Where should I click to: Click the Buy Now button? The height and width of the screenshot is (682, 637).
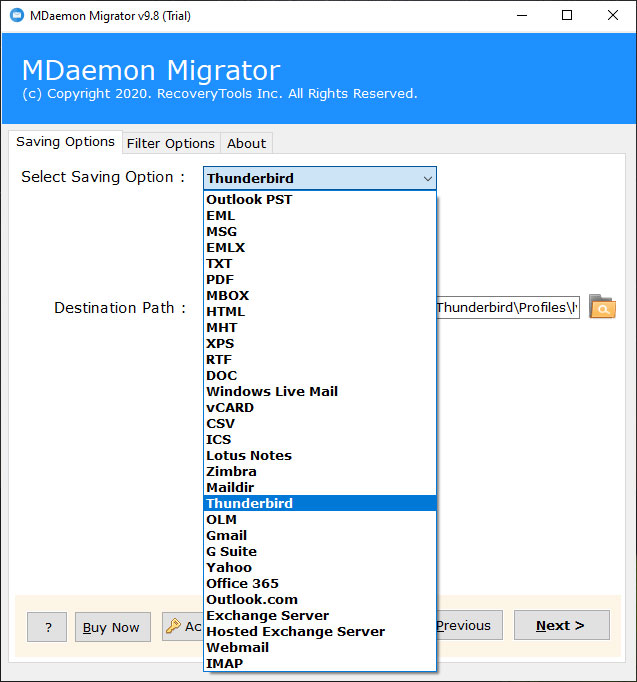tap(113, 627)
